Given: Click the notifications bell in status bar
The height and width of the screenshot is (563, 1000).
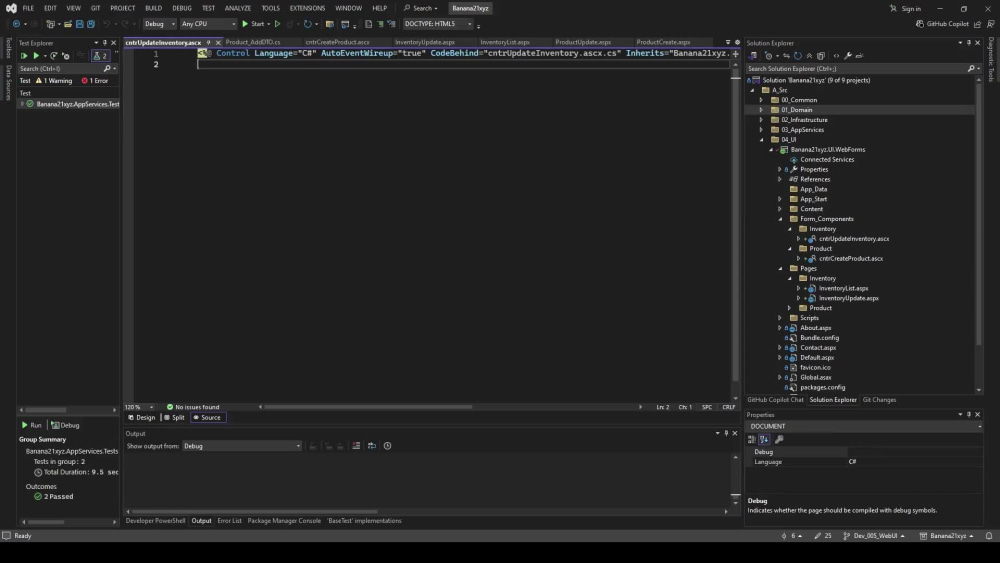Looking at the screenshot, I should pyautogui.click(x=989, y=536).
